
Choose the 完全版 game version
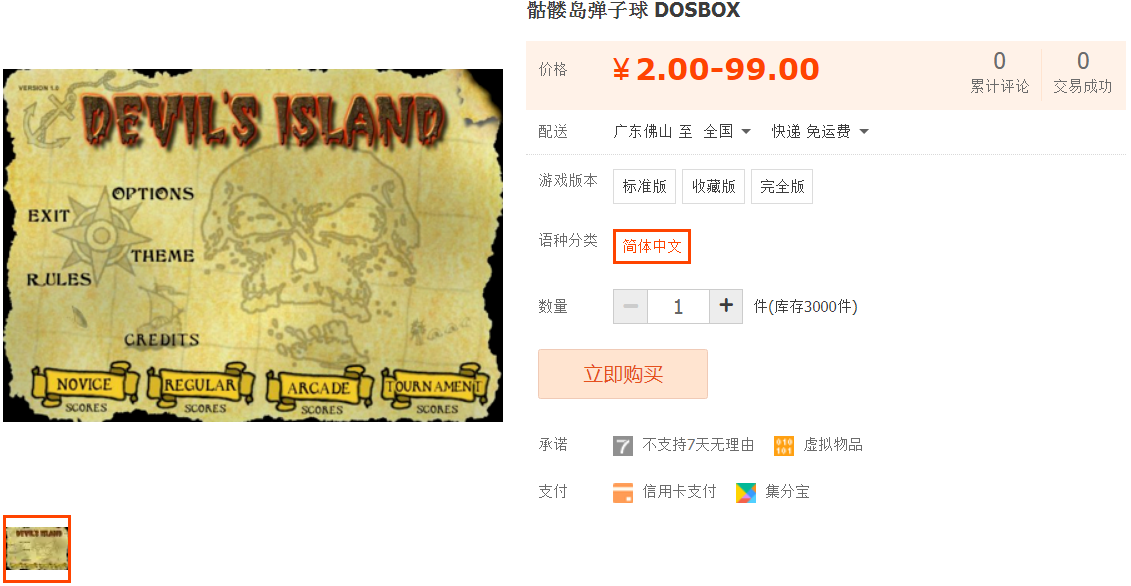point(782,186)
